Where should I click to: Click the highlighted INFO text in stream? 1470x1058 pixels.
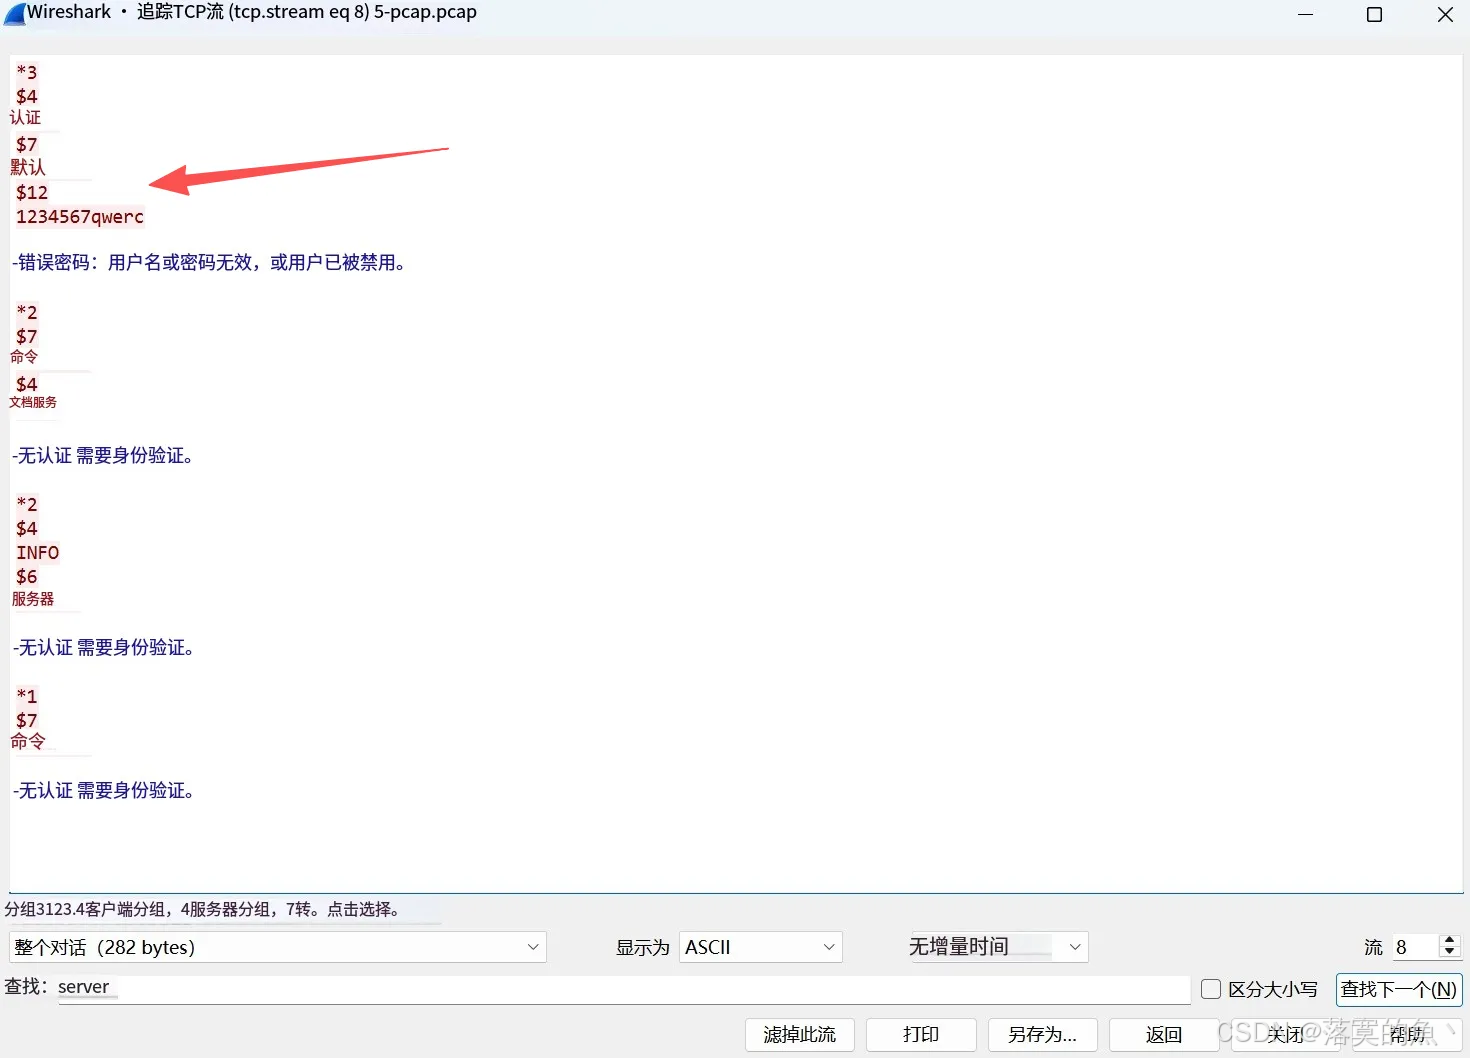(x=37, y=552)
